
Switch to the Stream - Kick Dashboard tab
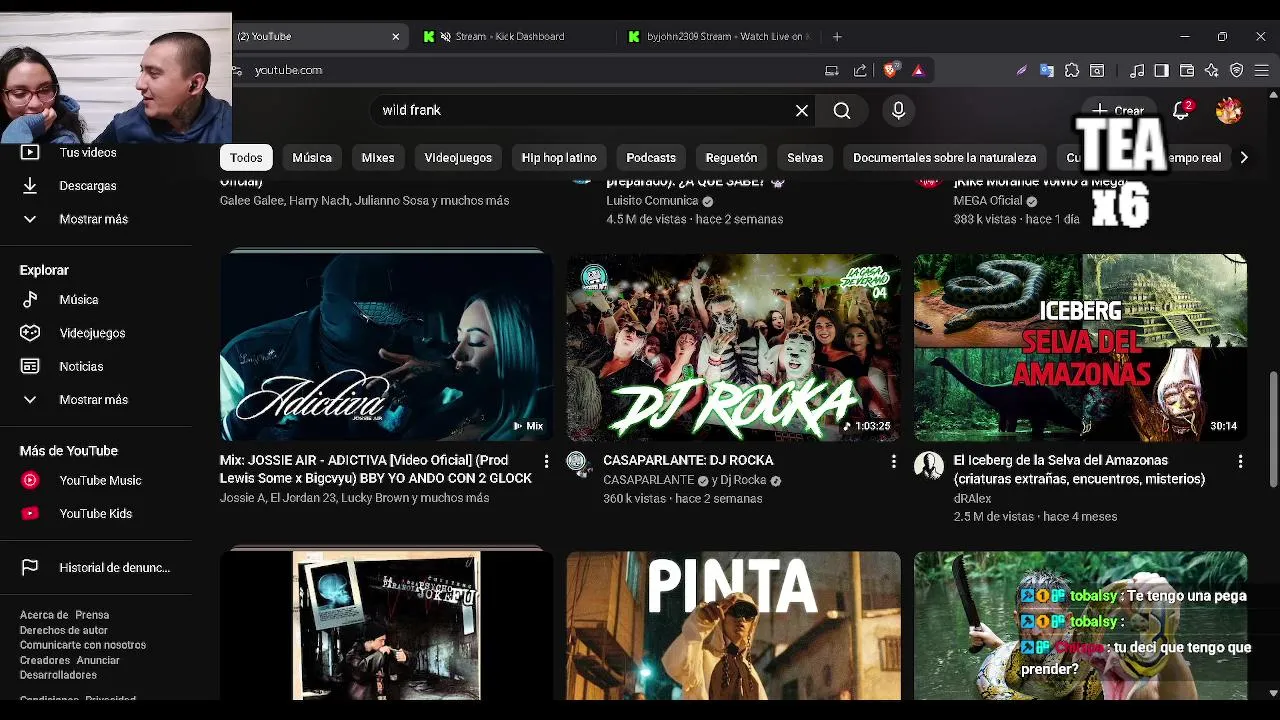pos(510,36)
